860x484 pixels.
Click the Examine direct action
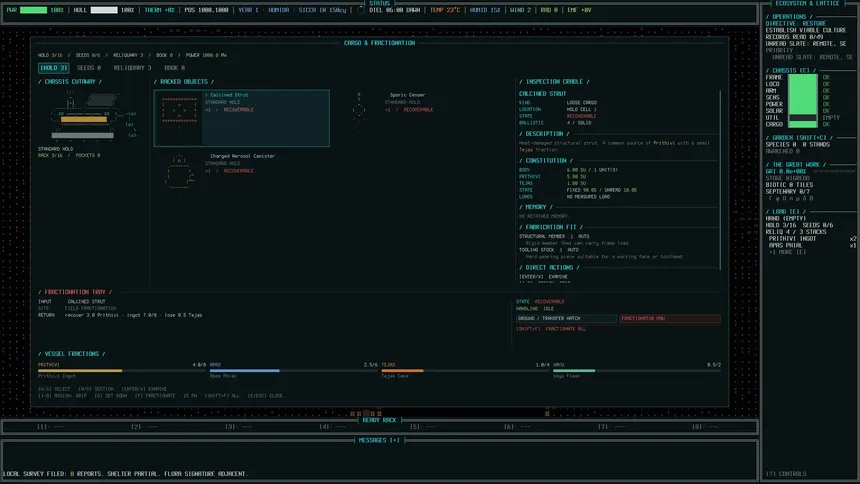544,277
